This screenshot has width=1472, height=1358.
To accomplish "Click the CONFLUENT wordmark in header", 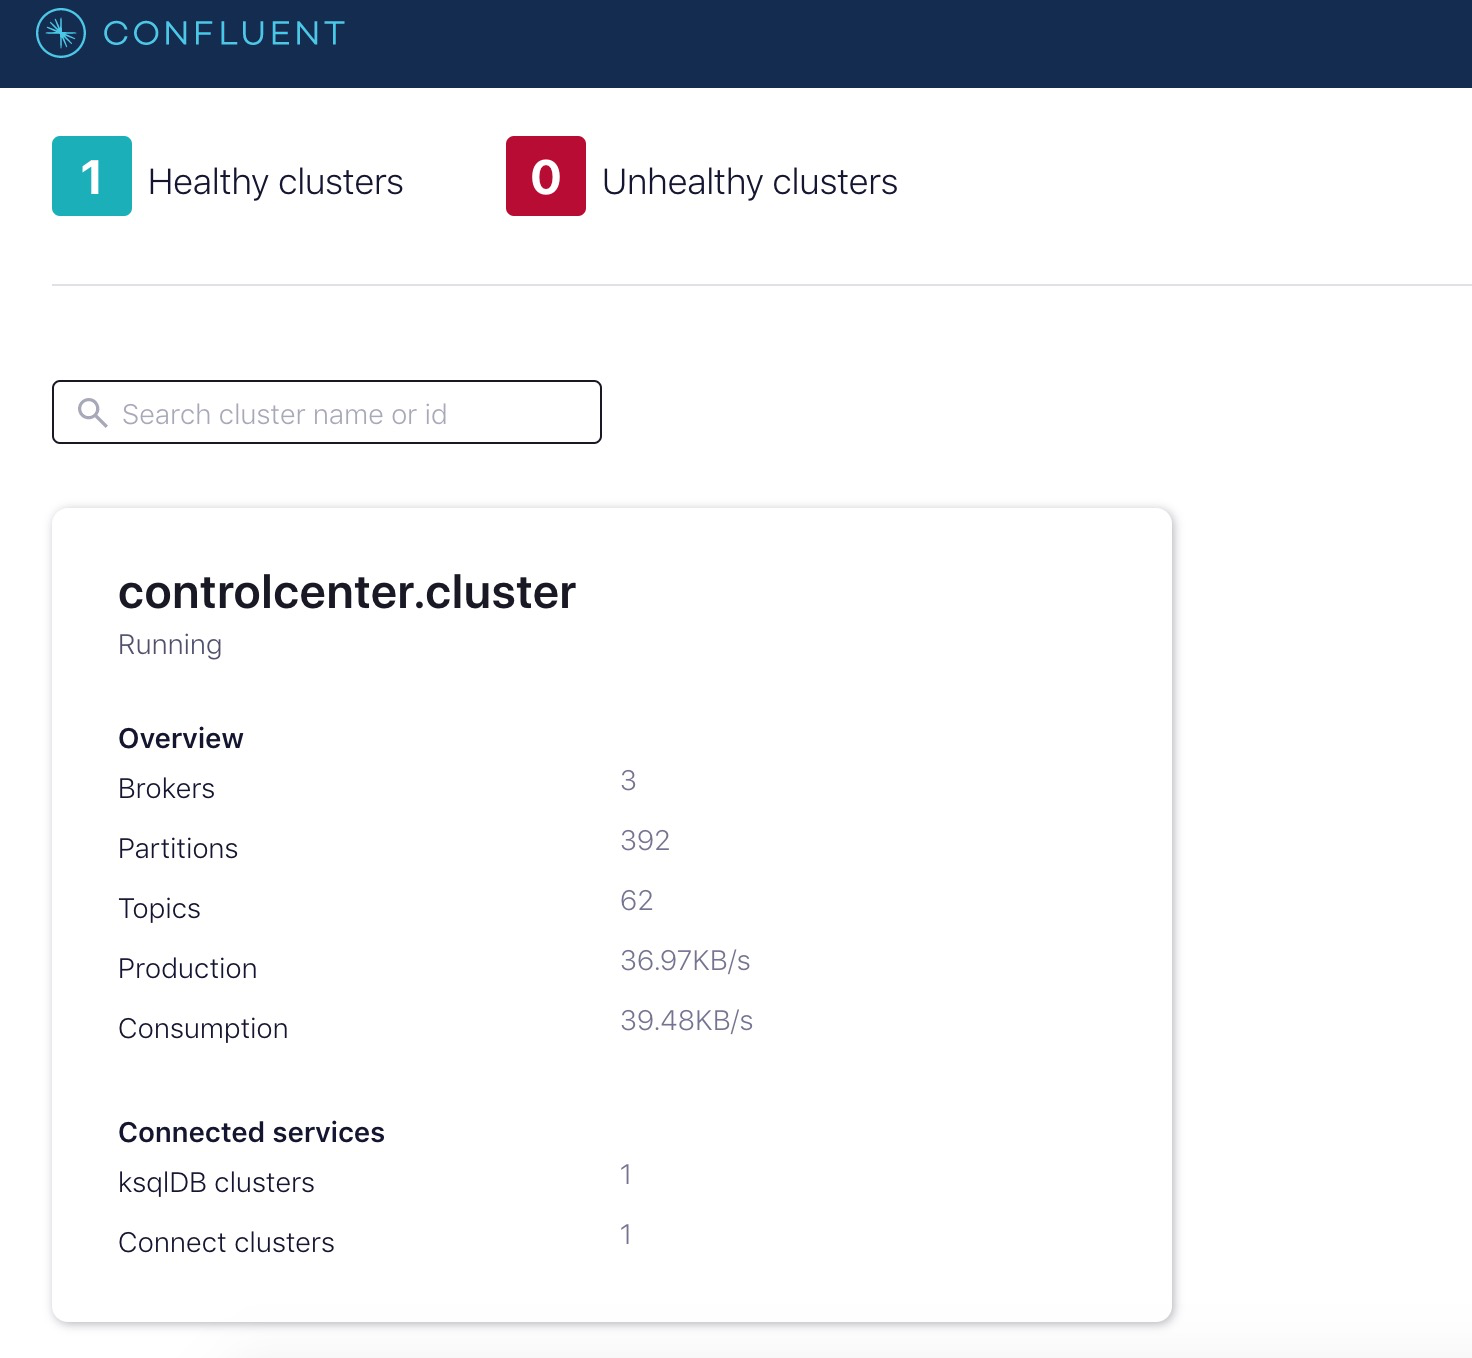I will coord(225,33).
